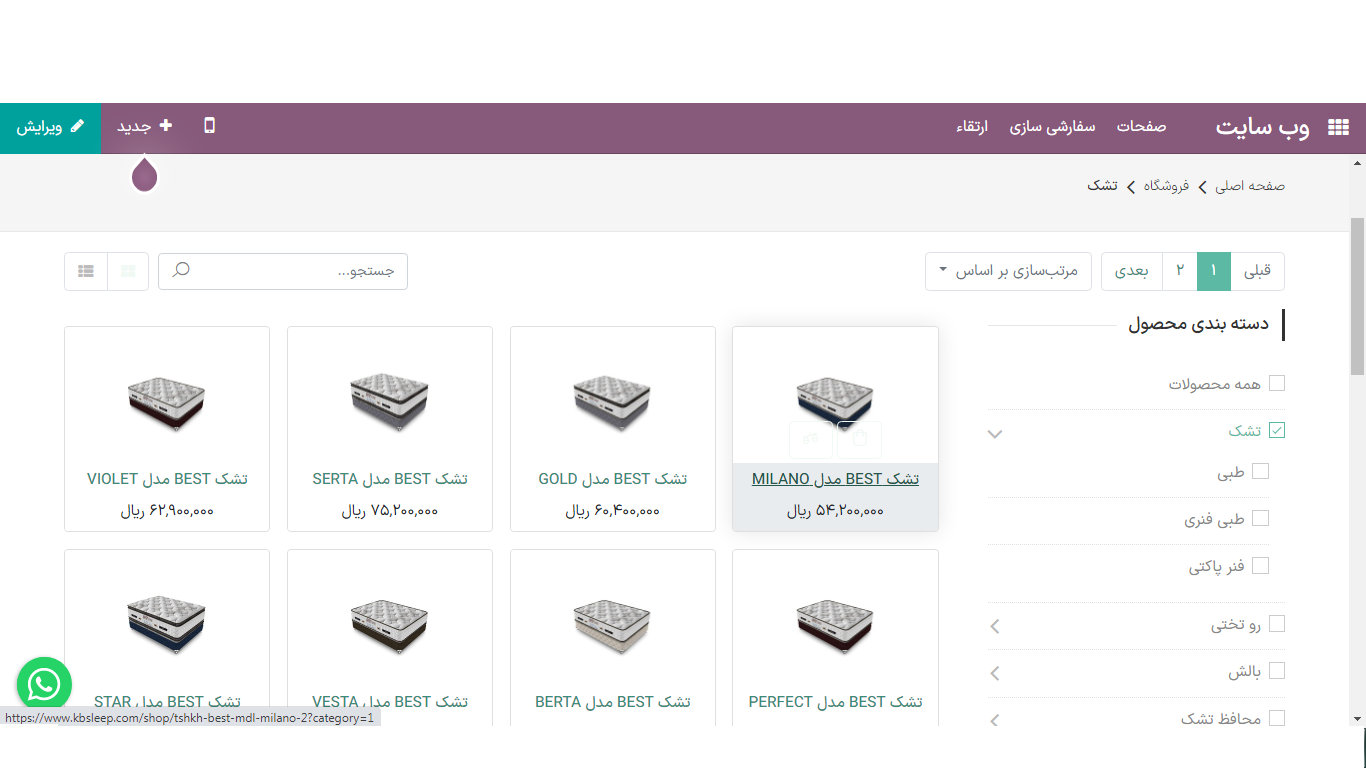Check the بالش category checkbox
Viewport: 1366px width, 768px height.
pos(1277,671)
